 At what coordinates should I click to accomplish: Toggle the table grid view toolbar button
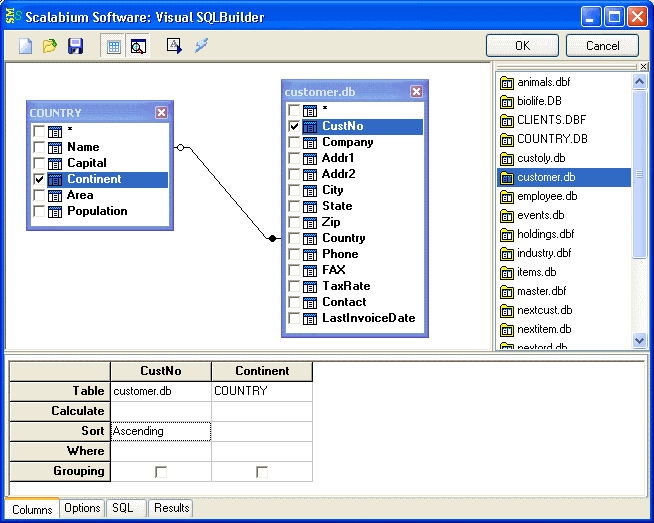coord(113,46)
